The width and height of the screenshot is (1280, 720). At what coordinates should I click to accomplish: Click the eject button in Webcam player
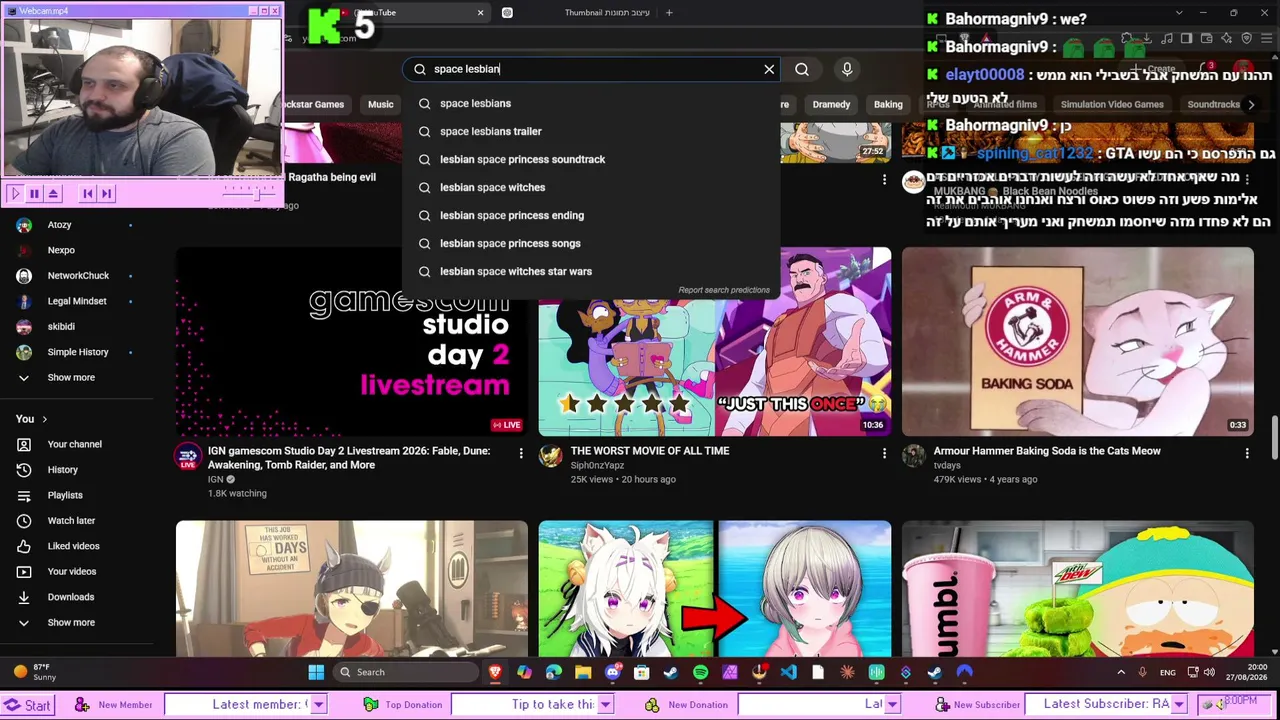(x=53, y=194)
